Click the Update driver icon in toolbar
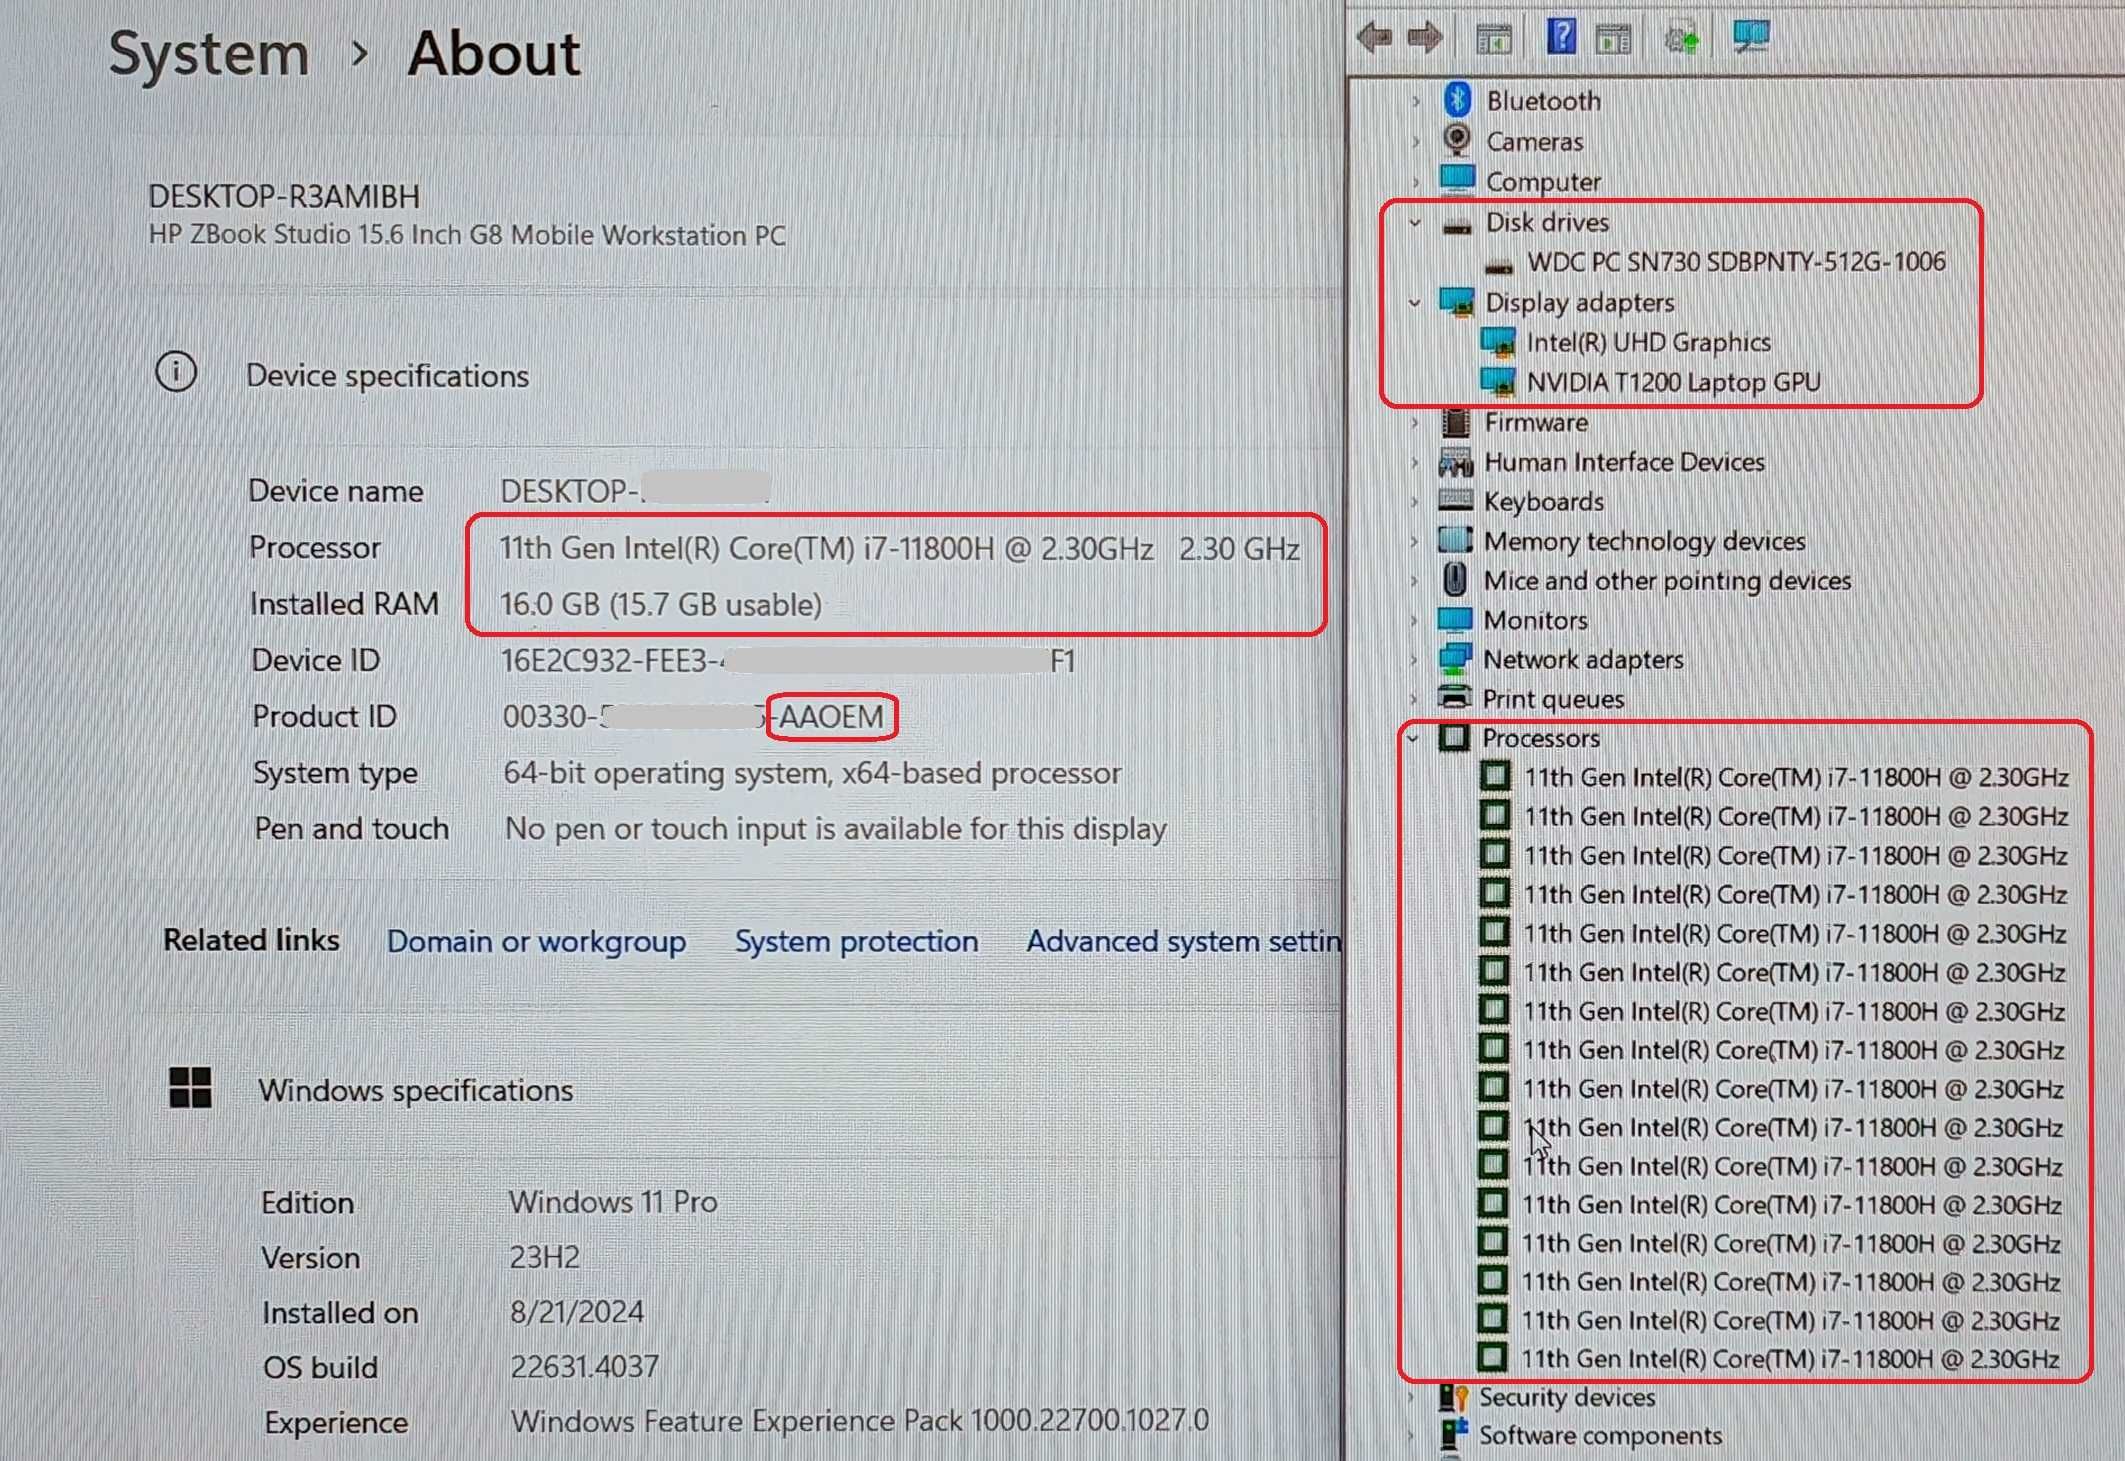This screenshot has width=2125, height=1461. click(1681, 39)
